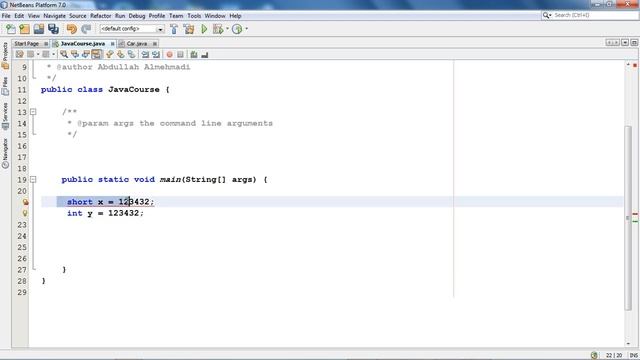Open the Source menu

click(x=78, y=16)
